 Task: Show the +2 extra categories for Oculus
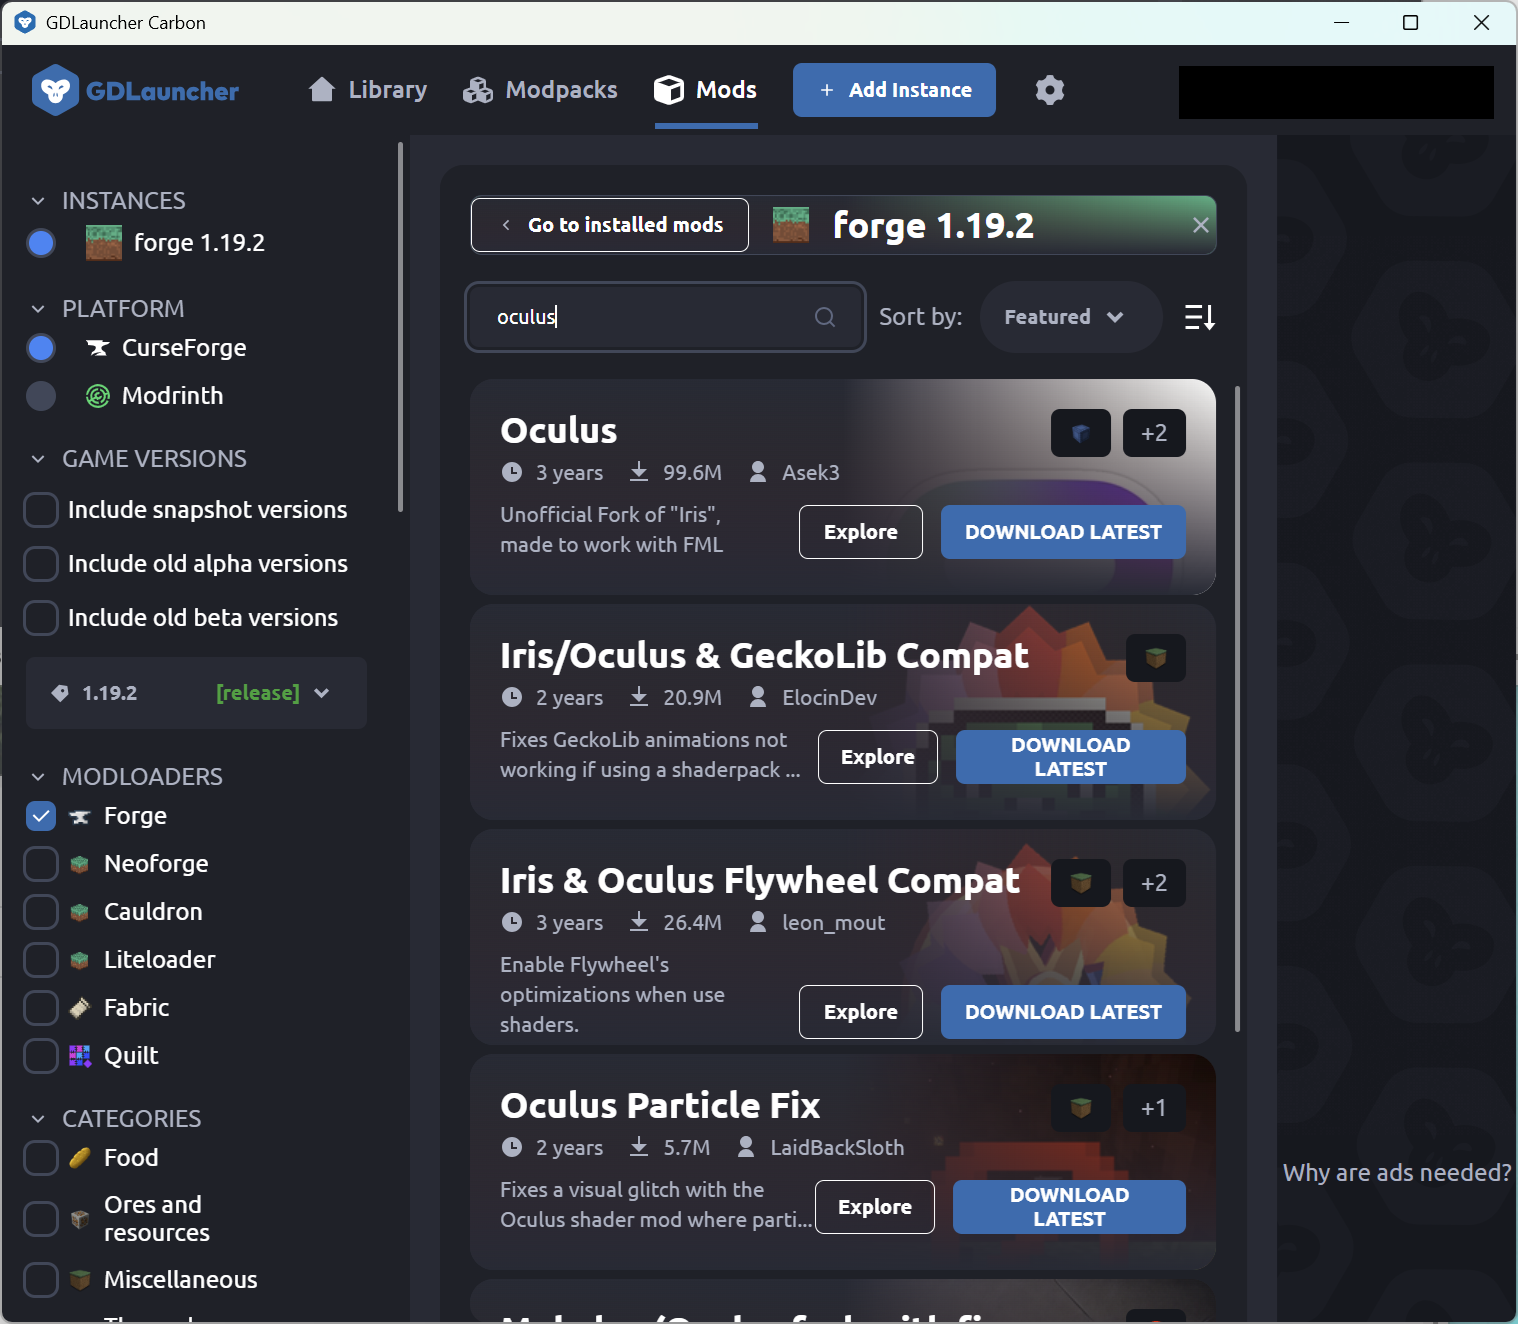pyautogui.click(x=1154, y=433)
